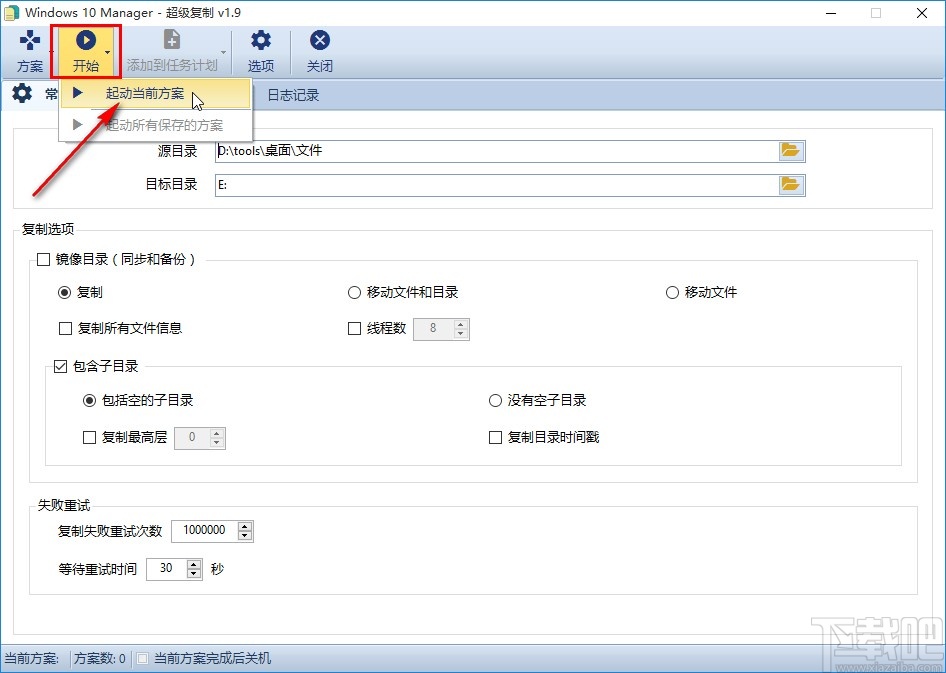Click the 开始 Start play icon
Screen dimensions: 946x673
(x=86, y=40)
